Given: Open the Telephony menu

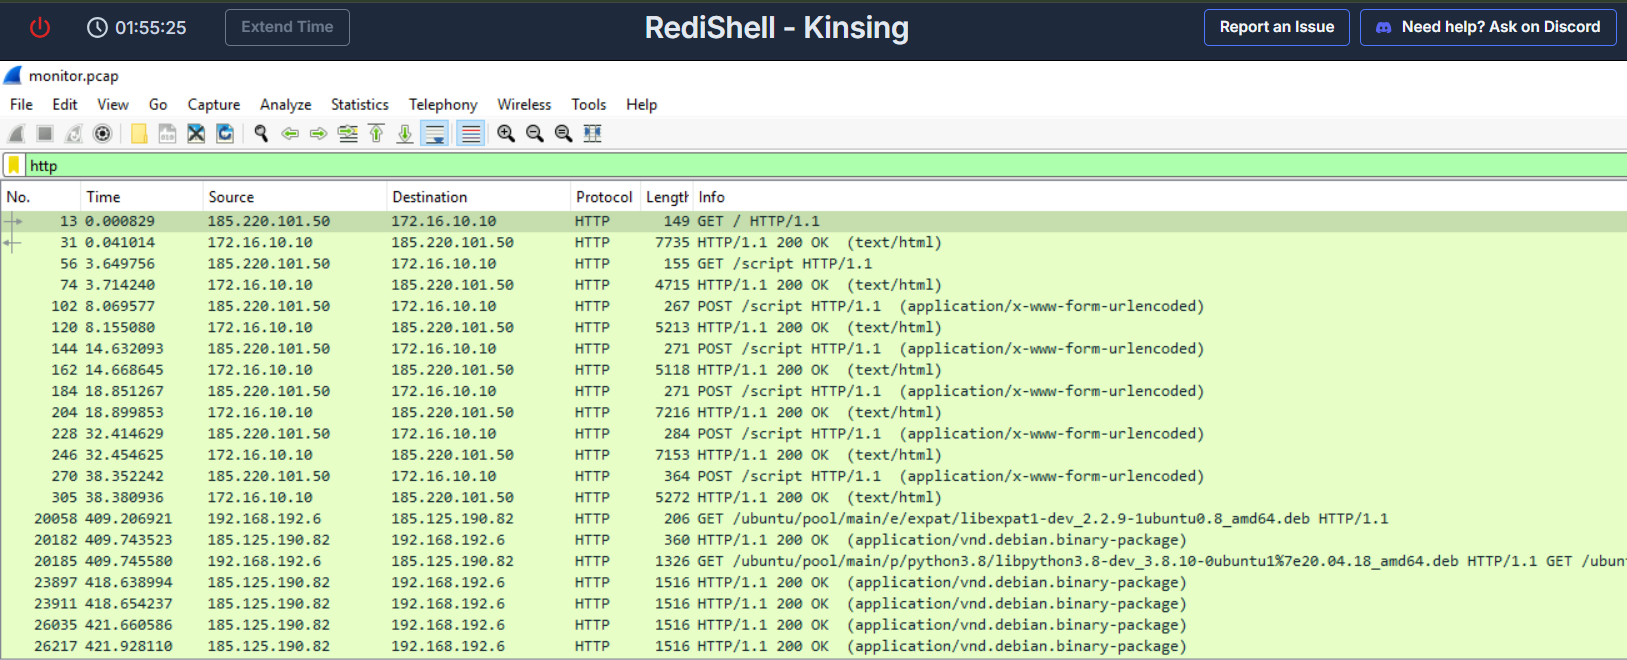Looking at the screenshot, I should coord(443,104).
